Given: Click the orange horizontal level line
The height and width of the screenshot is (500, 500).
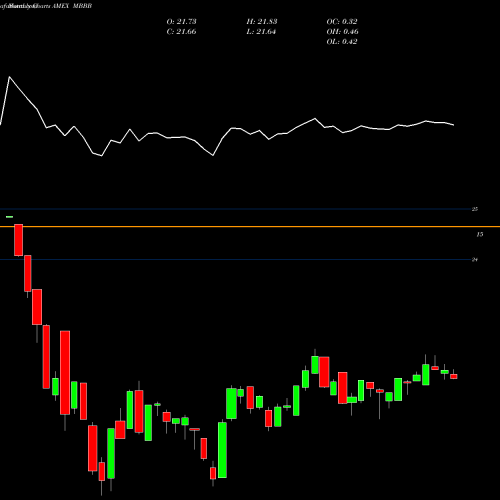Looking at the screenshot, I should [x=250, y=227].
